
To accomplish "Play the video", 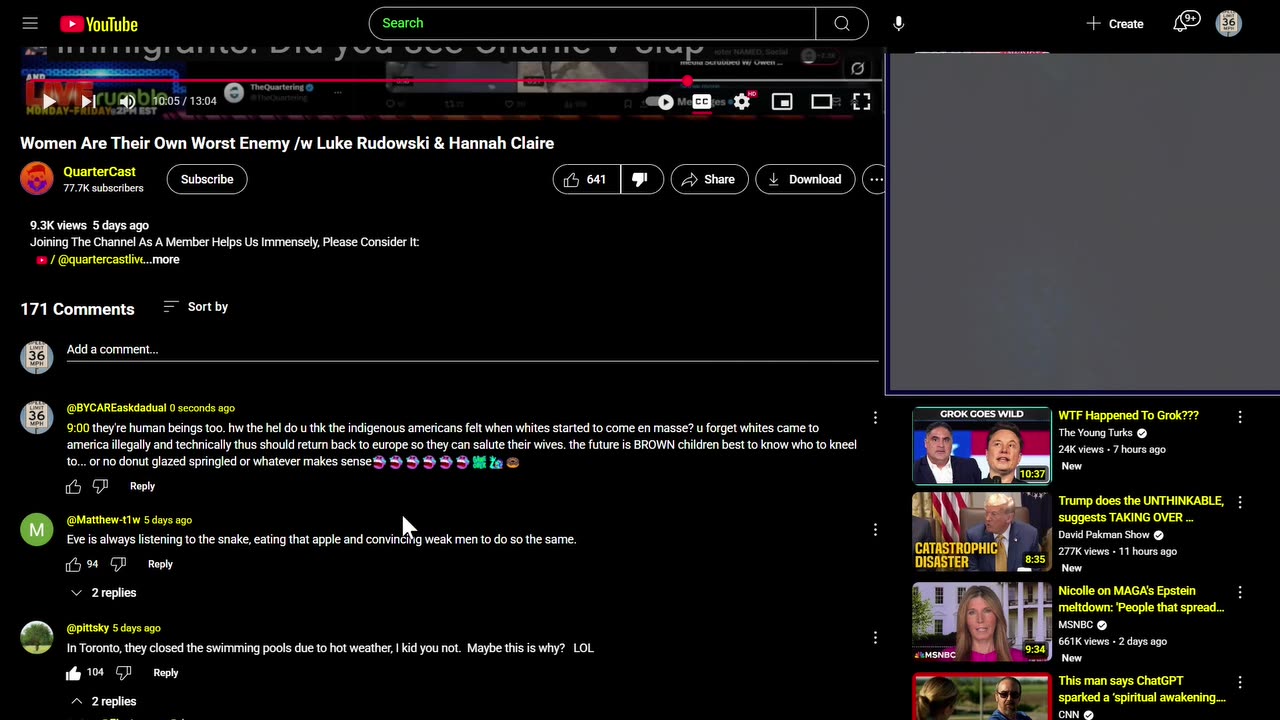I will (49, 101).
